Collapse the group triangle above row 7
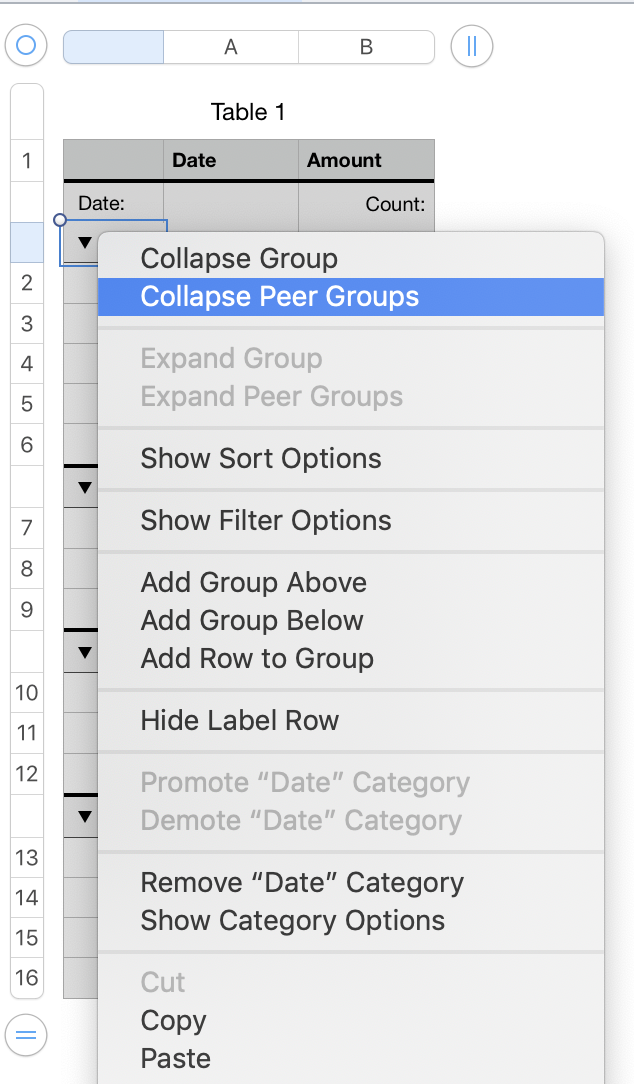 coord(84,487)
